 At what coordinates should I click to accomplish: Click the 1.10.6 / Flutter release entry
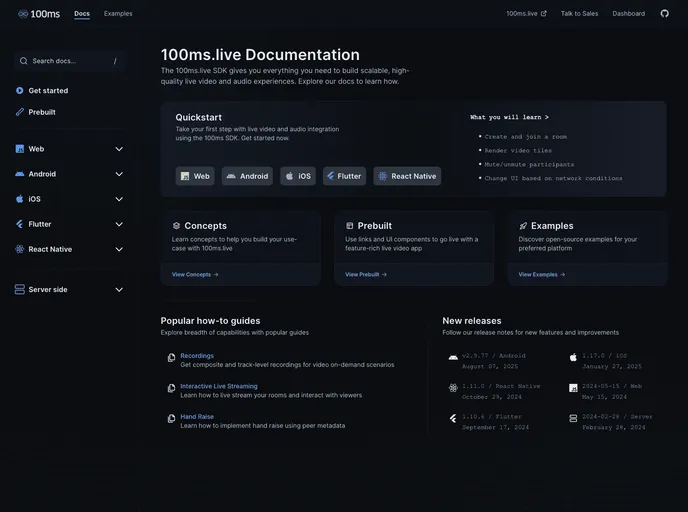click(x=495, y=422)
